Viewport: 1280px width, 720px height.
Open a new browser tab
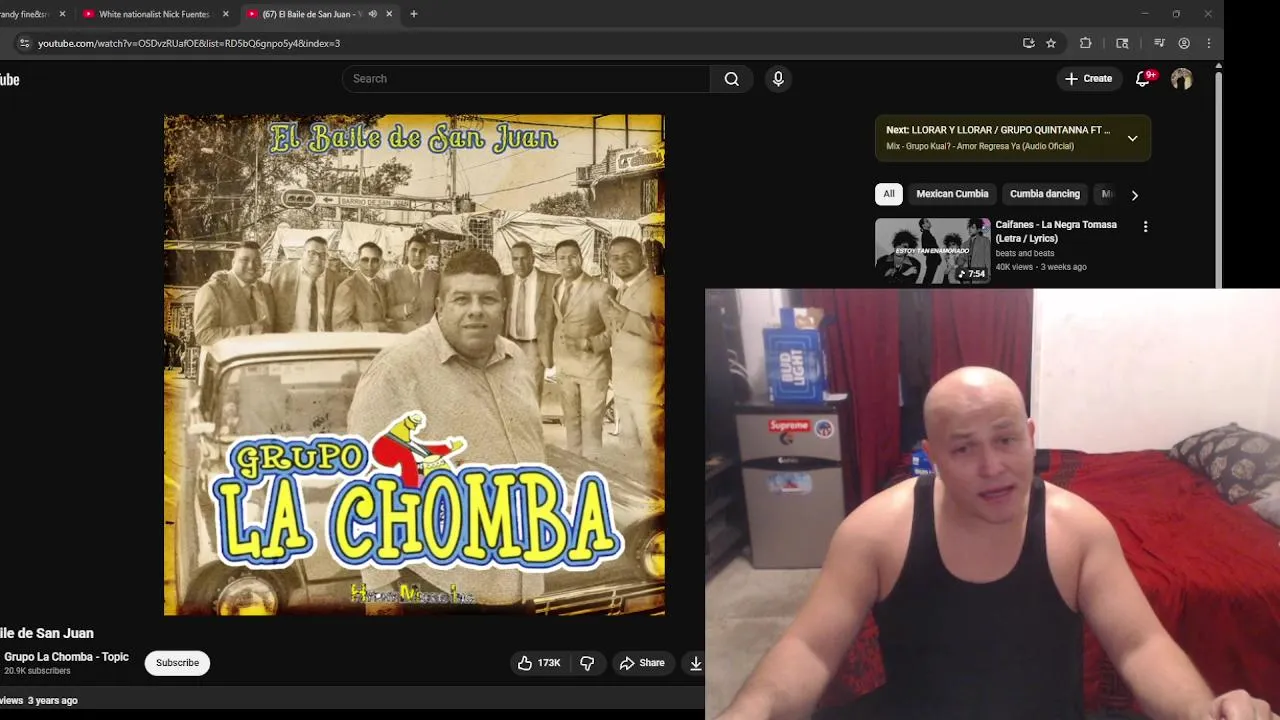(414, 14)
